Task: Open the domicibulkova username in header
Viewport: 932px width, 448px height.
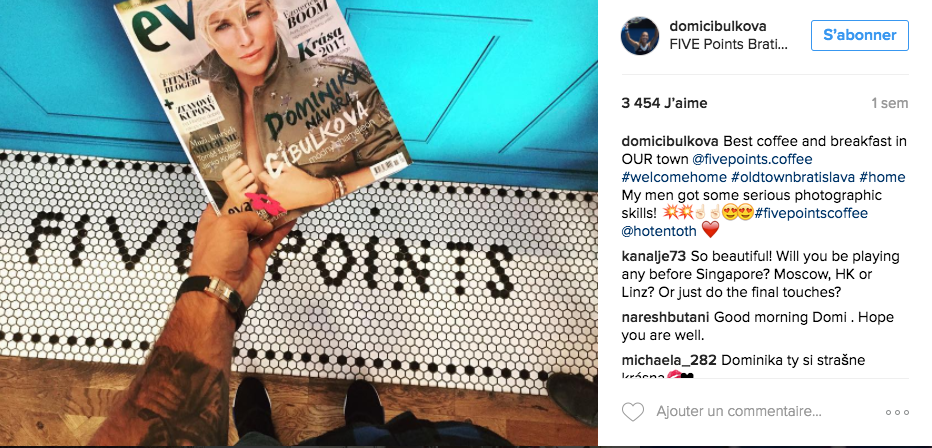Action: pos(717,26)
